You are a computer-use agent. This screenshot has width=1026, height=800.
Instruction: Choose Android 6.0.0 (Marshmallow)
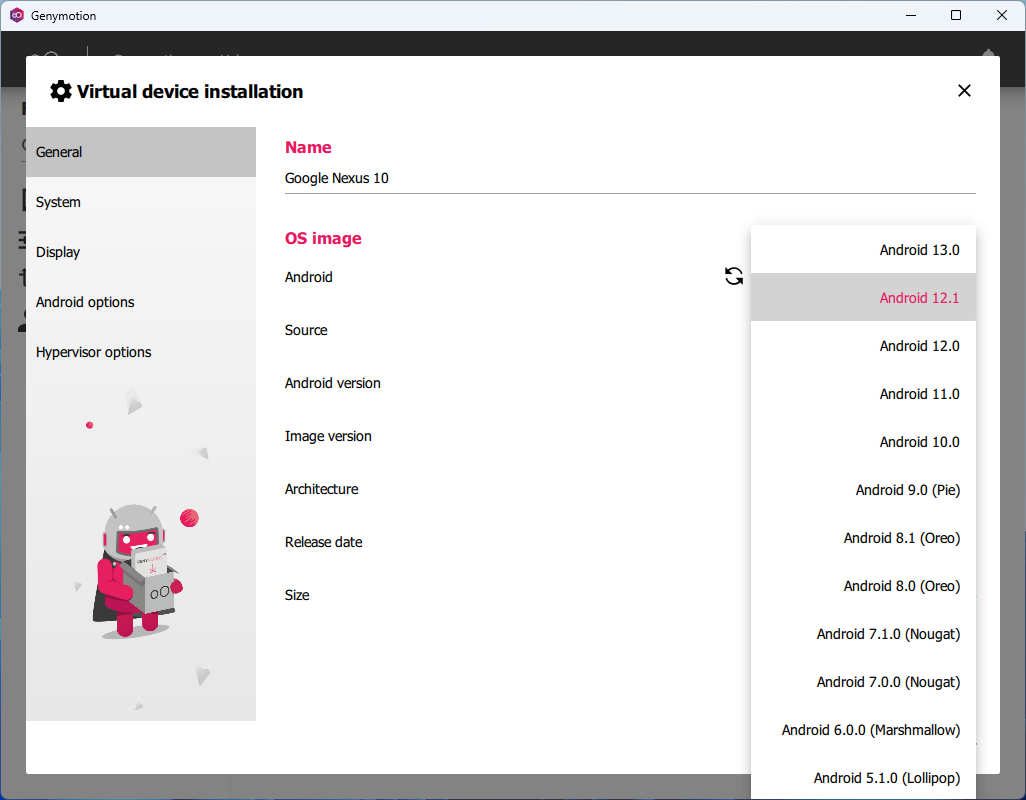pyautogui.click(x=863, y=730)
